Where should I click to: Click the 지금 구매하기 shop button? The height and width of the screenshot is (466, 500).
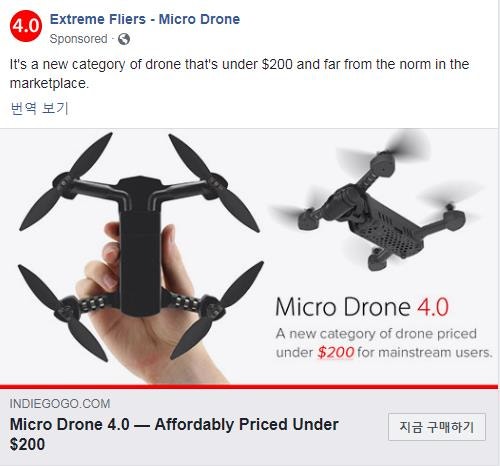(x=437, y=427)
